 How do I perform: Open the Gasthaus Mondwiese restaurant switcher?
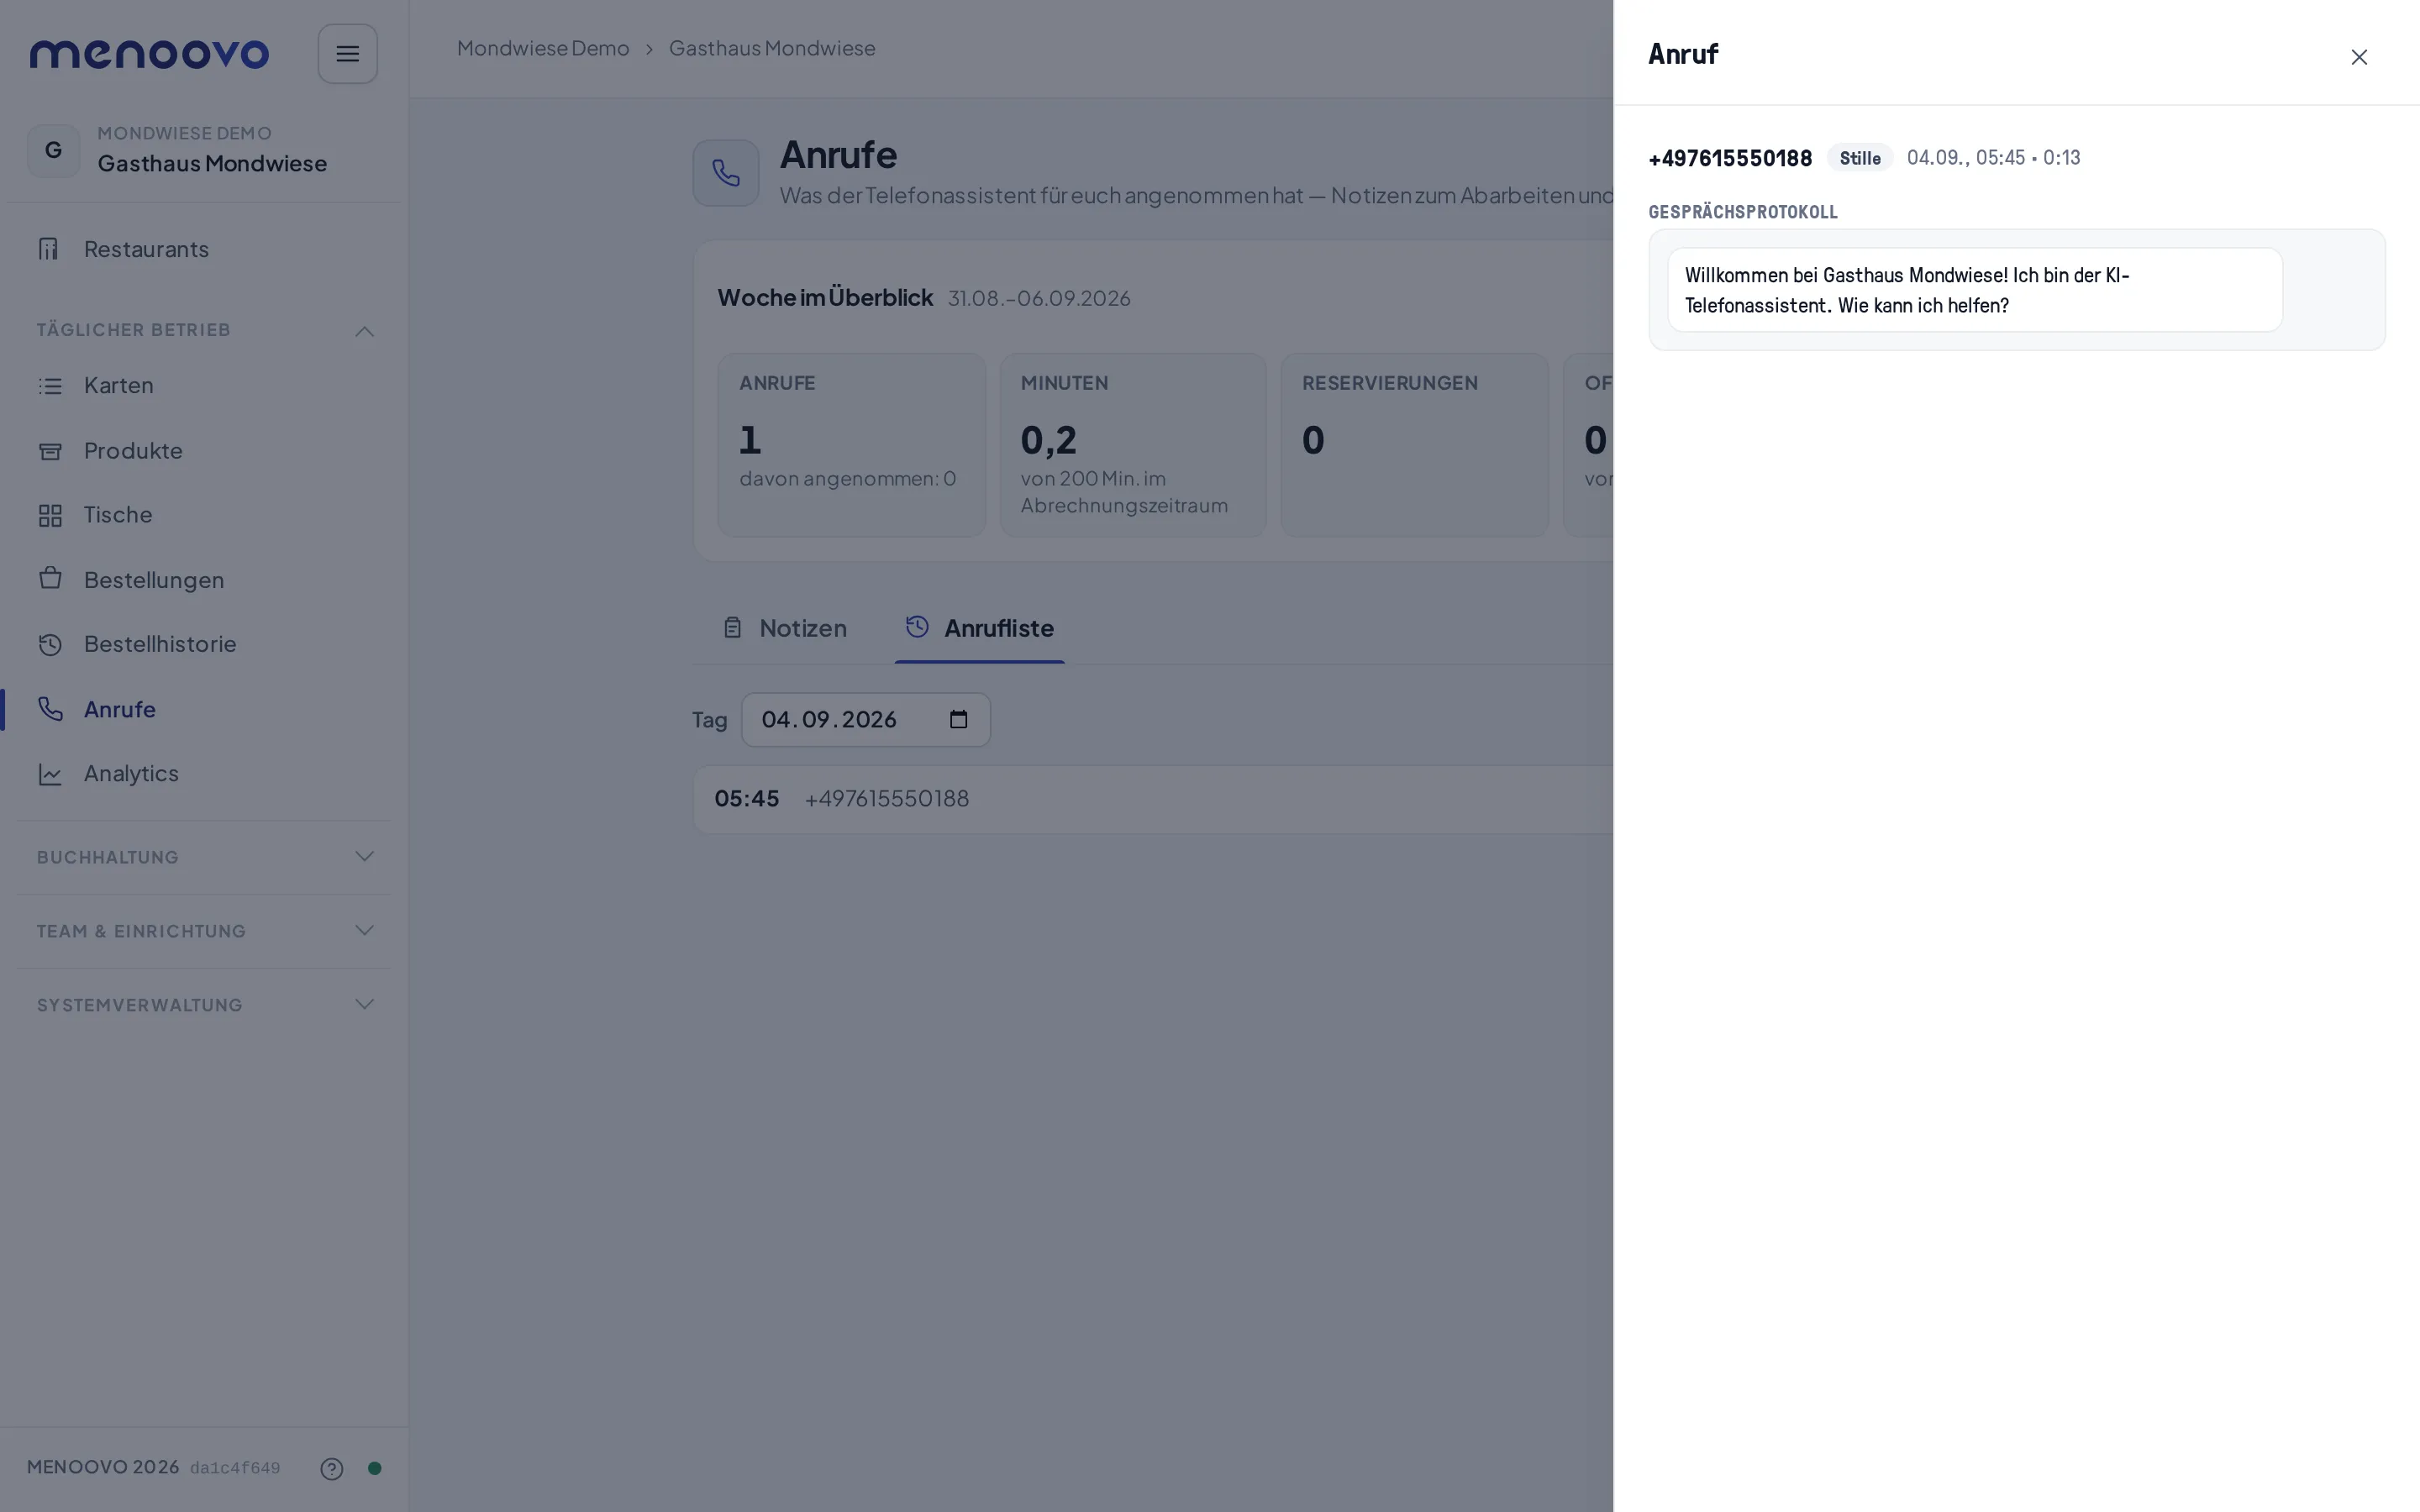pos(204,150)
